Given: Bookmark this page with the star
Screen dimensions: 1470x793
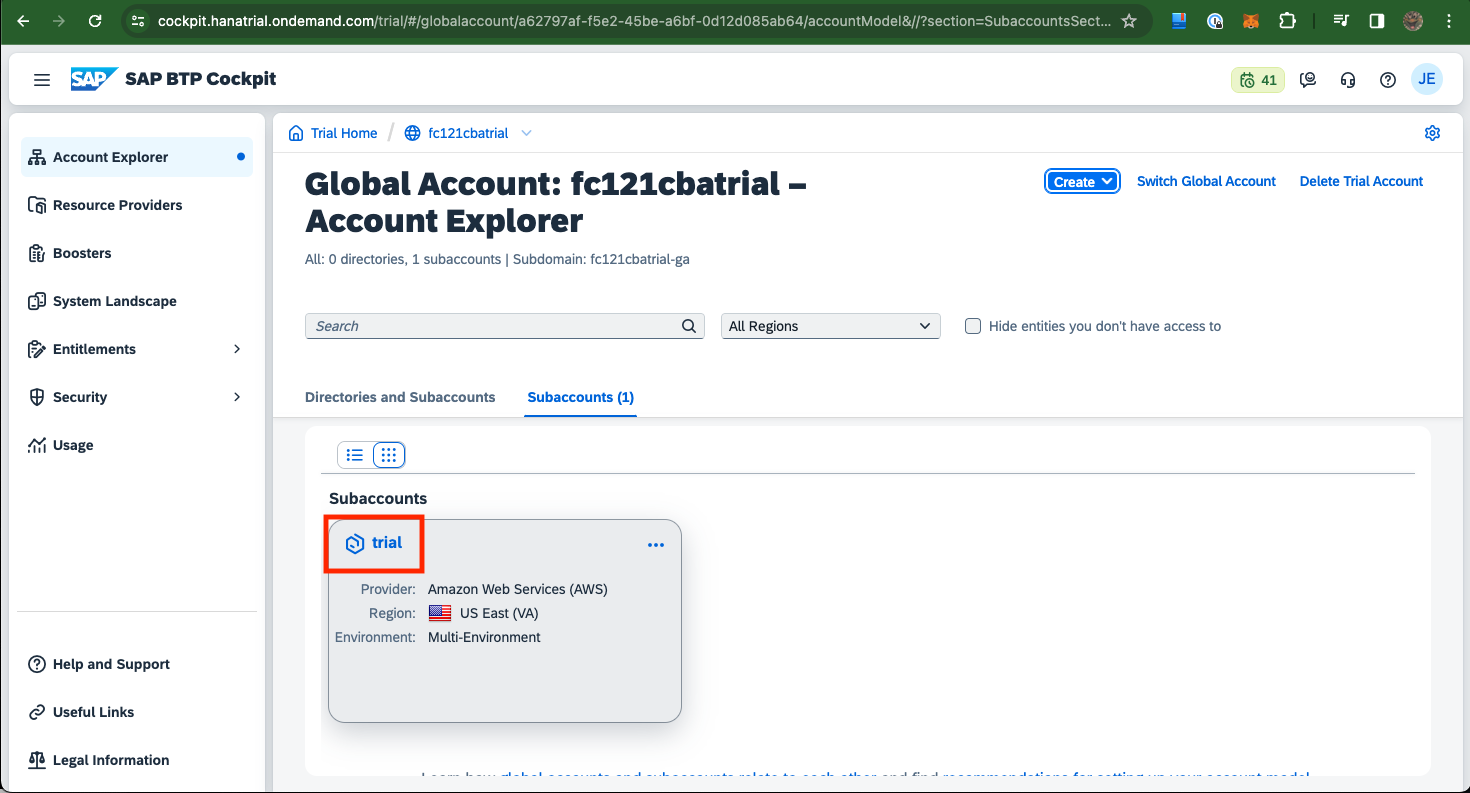Looking at the screenshot, I should pyautogui.click(x=1129, y=20).
